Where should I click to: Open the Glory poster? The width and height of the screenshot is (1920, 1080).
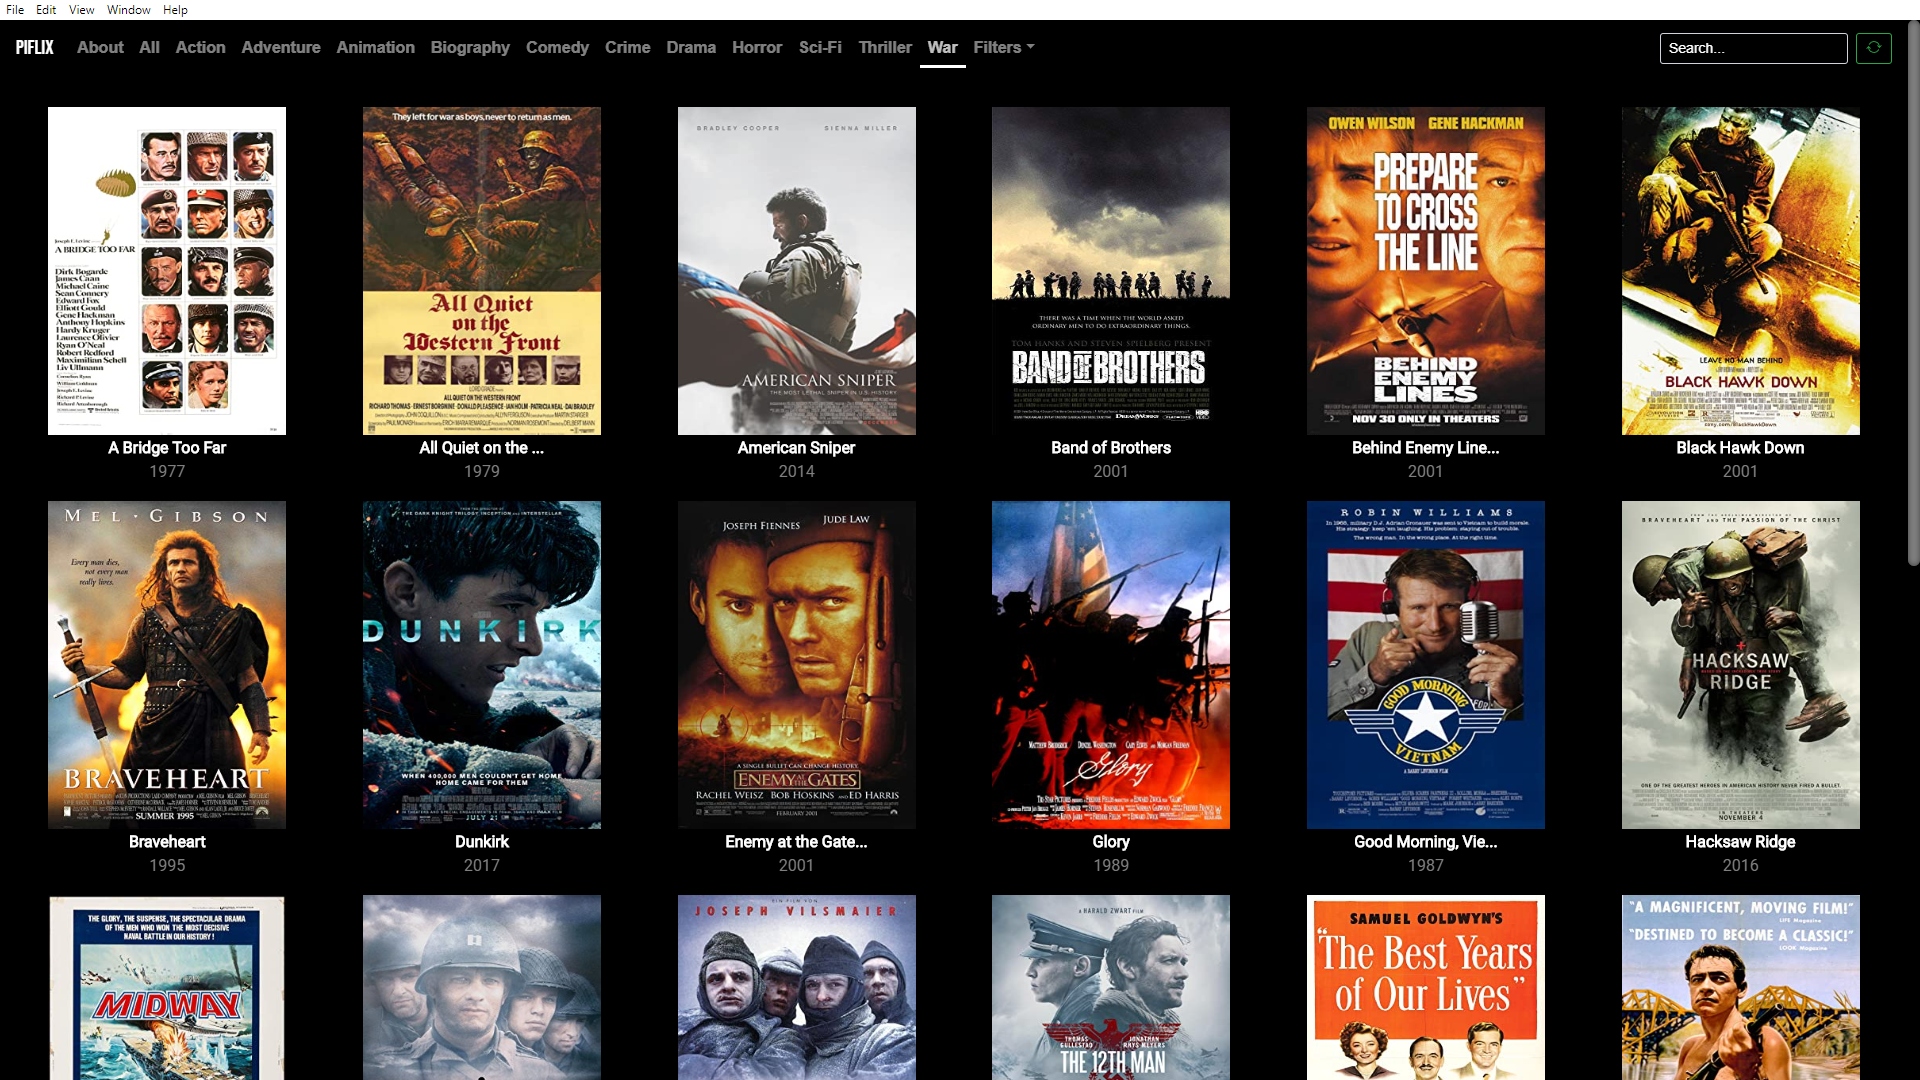pos(1111,665)
